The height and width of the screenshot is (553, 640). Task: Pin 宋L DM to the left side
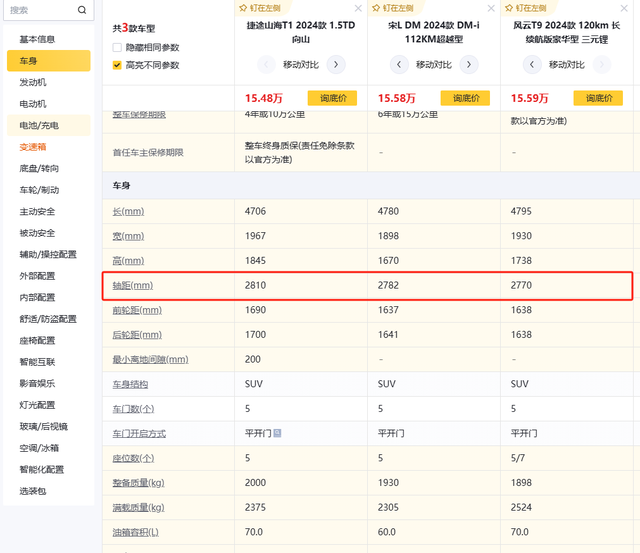(393, 8)
